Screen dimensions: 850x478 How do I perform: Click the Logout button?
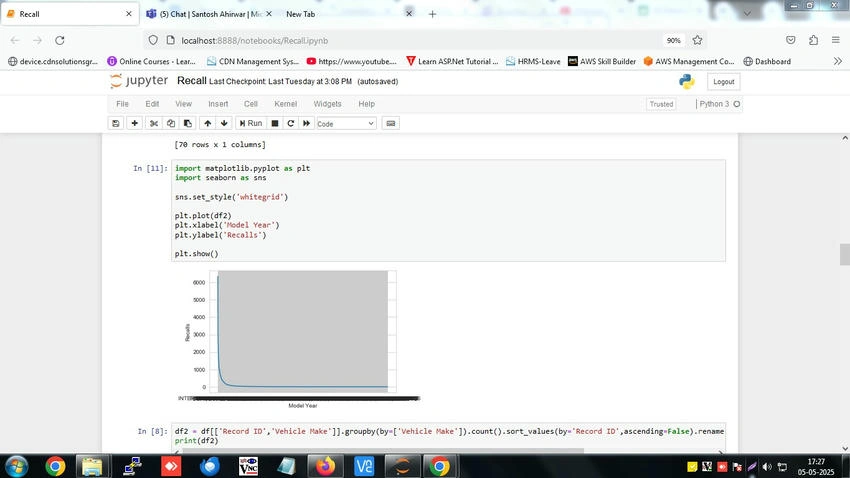click(x=723, y=82)
